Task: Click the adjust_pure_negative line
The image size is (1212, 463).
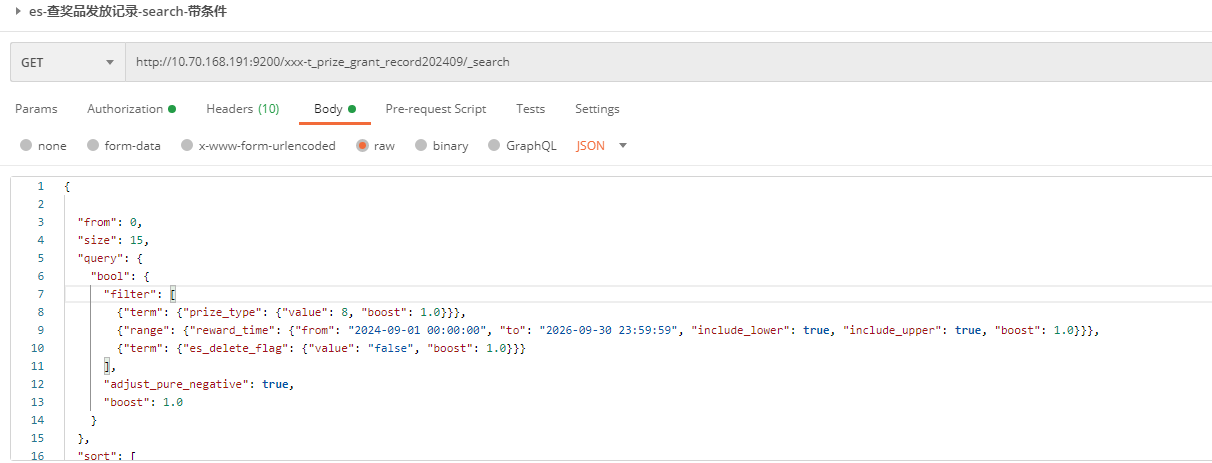Action: 199,384
